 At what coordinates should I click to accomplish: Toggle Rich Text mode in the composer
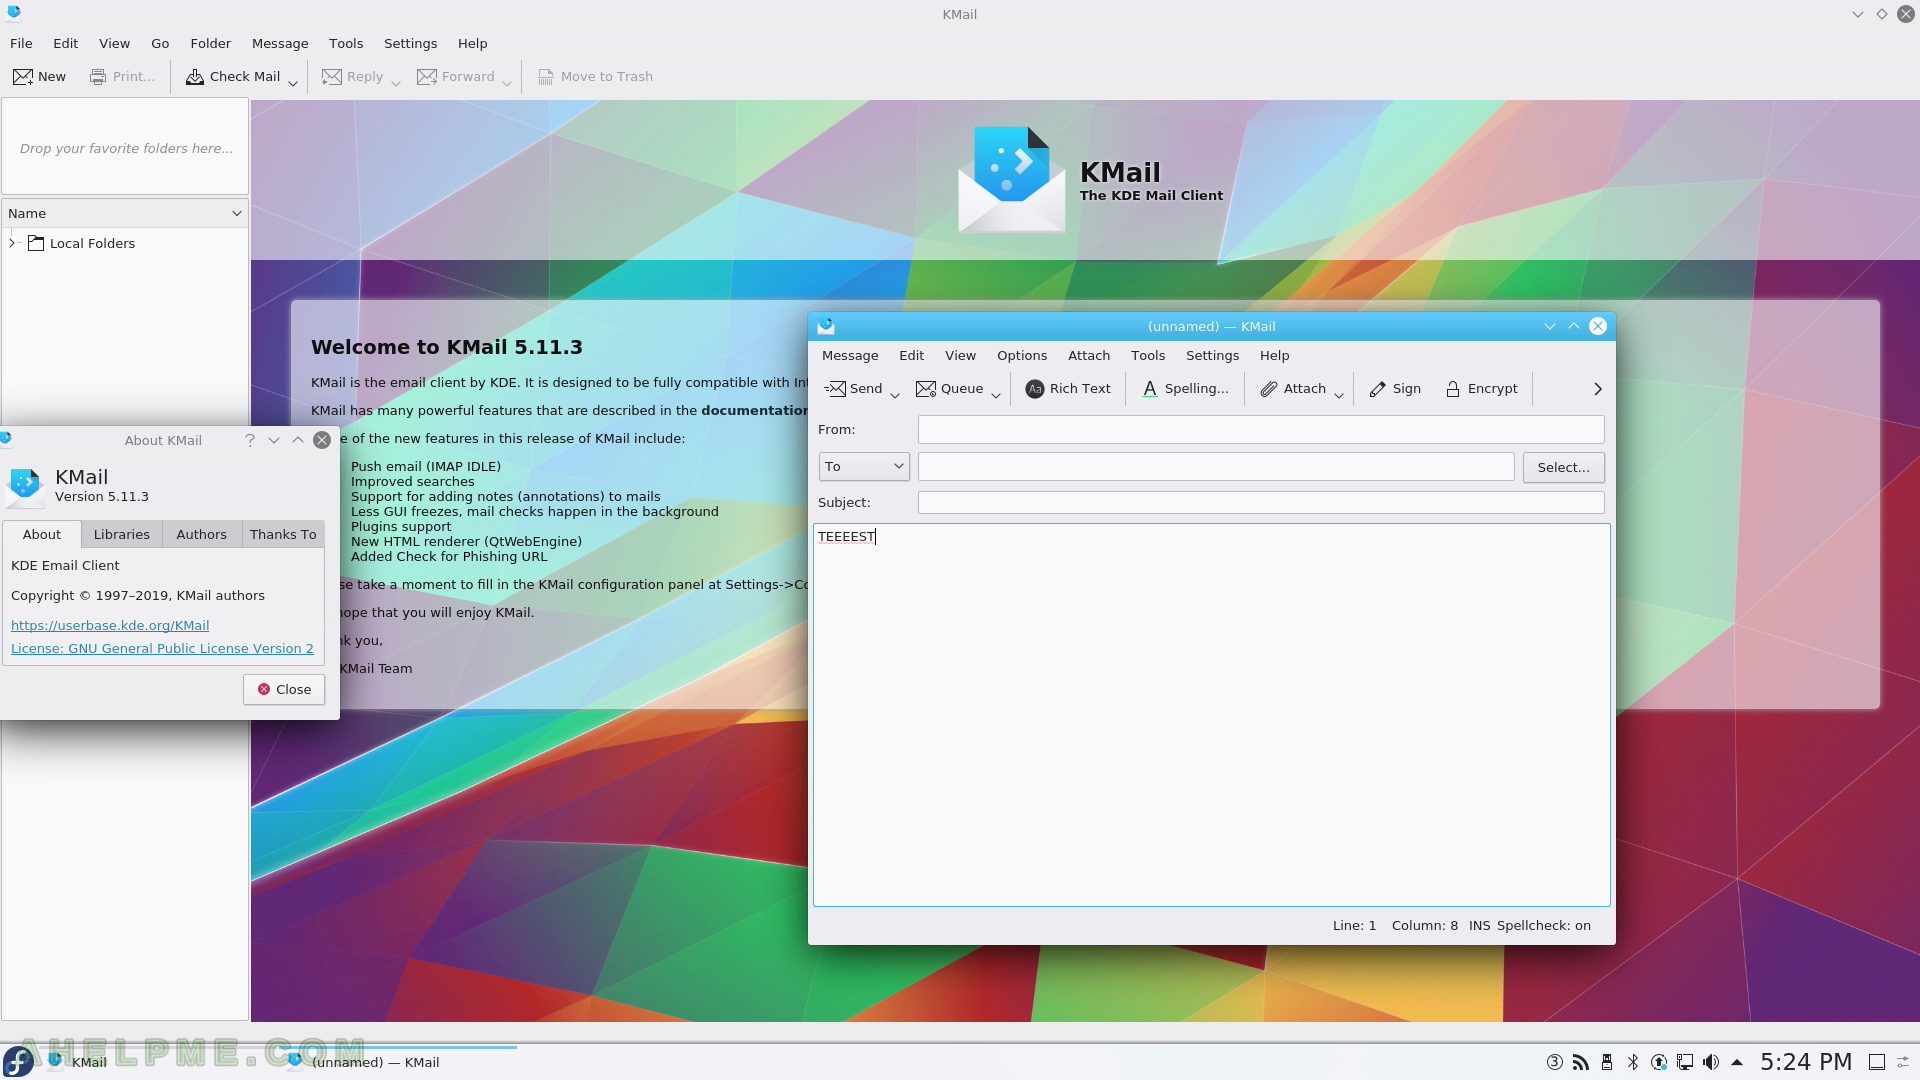pos(1068,389)
